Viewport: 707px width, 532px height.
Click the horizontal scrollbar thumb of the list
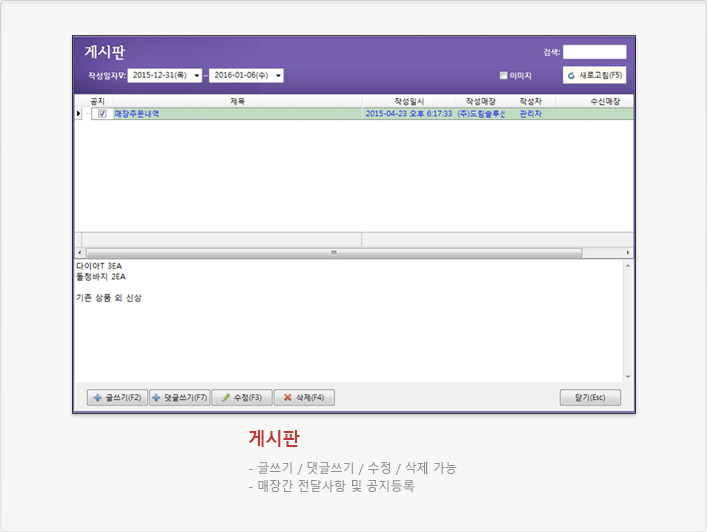(x=334, y=252)
